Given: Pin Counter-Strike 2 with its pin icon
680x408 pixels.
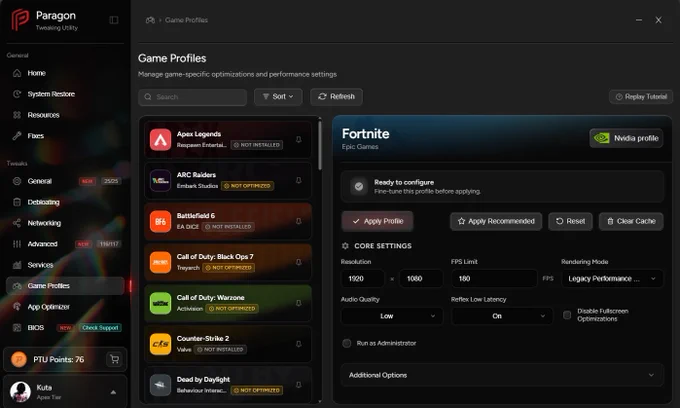Looking at the screenshot, I should [298, 344].
